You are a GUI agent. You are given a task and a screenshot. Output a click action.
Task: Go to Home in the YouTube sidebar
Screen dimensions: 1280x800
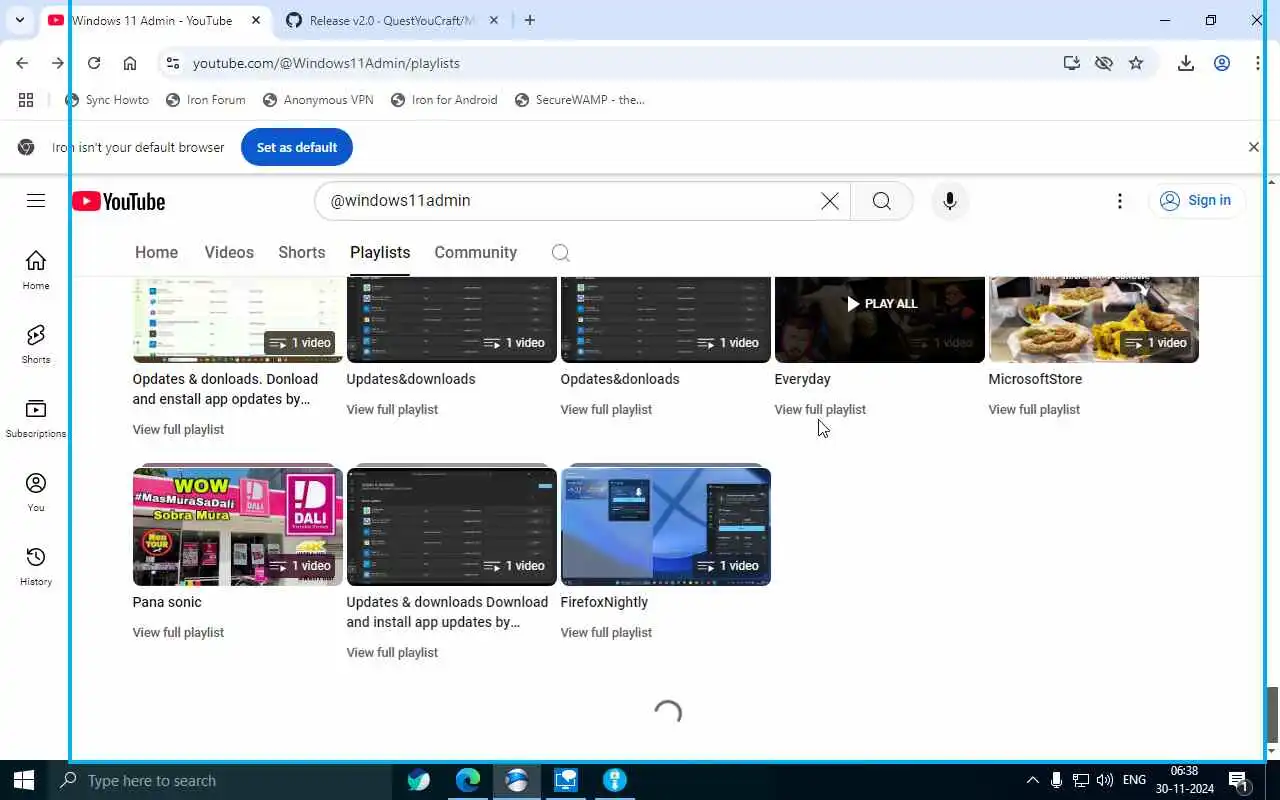(36, 270)
